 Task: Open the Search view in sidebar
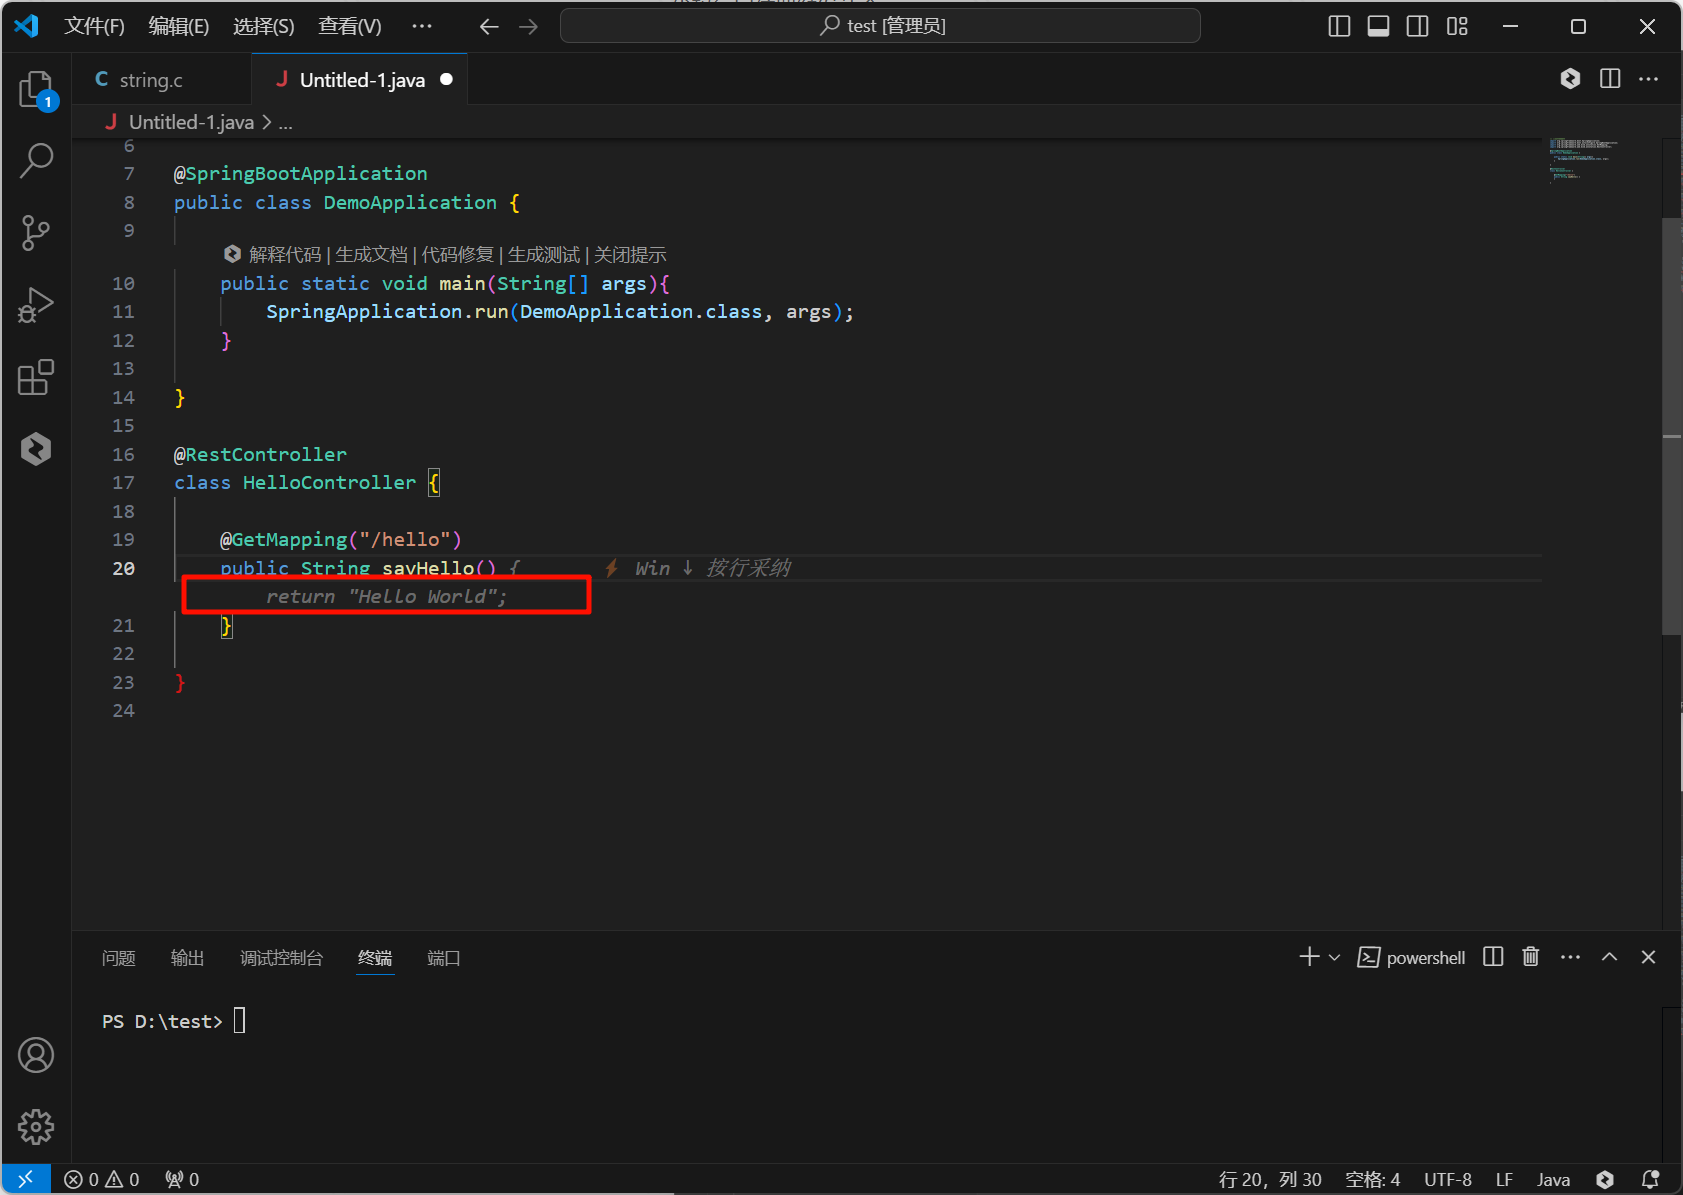coord(36,160)
